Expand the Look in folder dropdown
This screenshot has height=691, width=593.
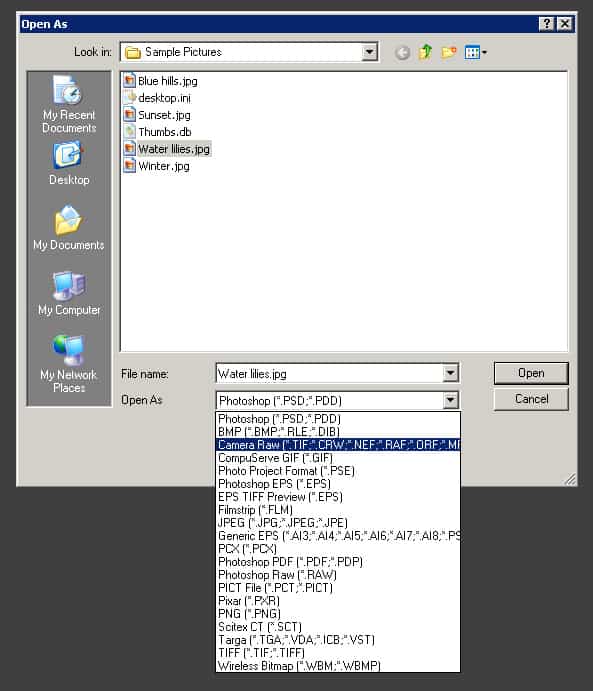(369, 52)
